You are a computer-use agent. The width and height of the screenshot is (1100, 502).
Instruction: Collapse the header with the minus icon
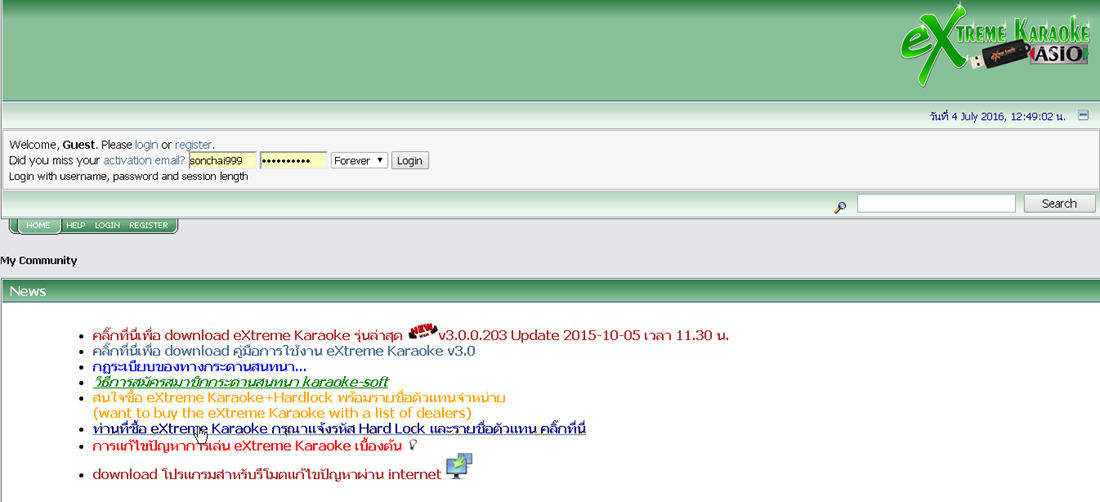point(1083,116)
